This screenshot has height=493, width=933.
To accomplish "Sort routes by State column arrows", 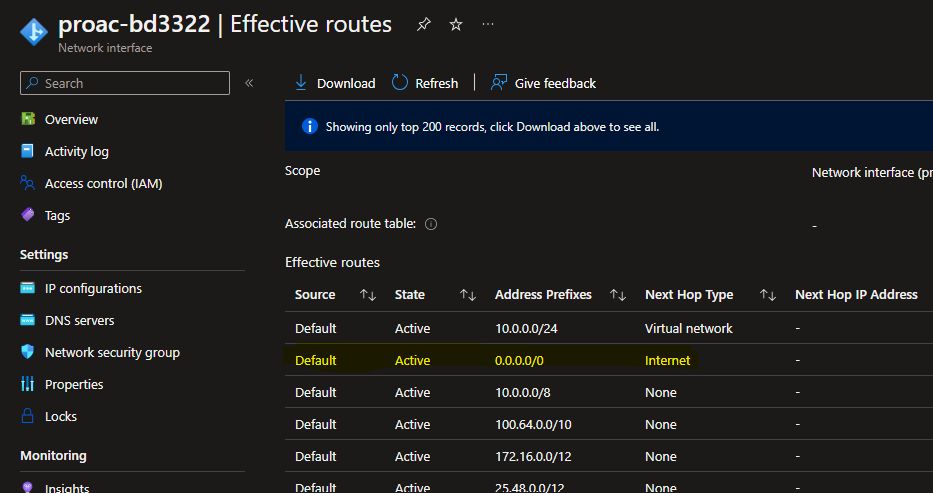I will [468, 295].
